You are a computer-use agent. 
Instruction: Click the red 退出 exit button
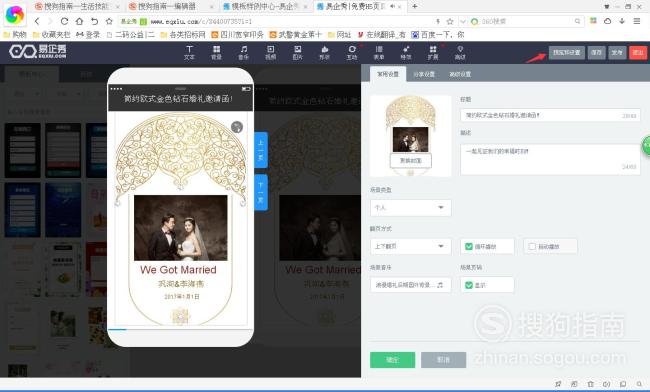pyautogui.click(x=638, y=53)
